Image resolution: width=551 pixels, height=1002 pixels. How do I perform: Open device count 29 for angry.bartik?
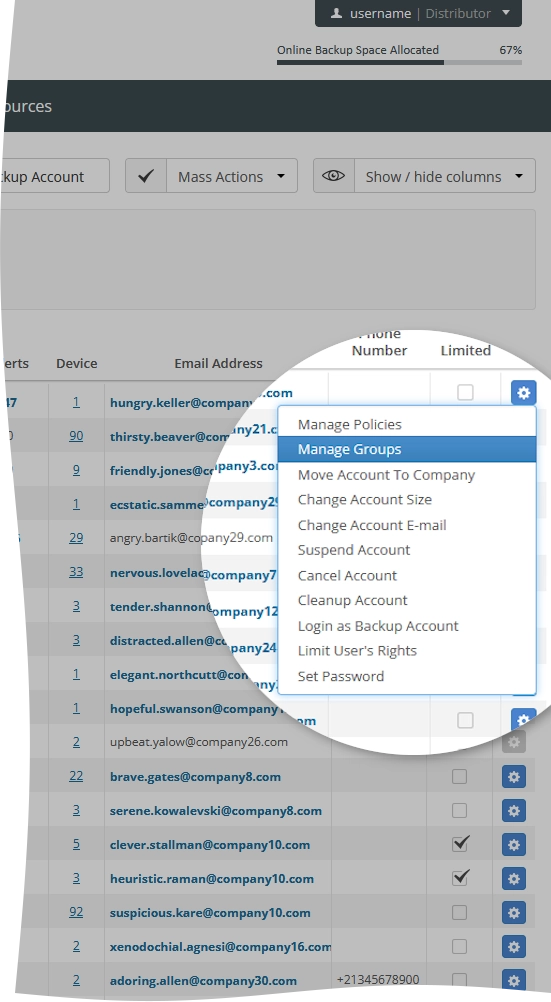click(x=76, y=537)
